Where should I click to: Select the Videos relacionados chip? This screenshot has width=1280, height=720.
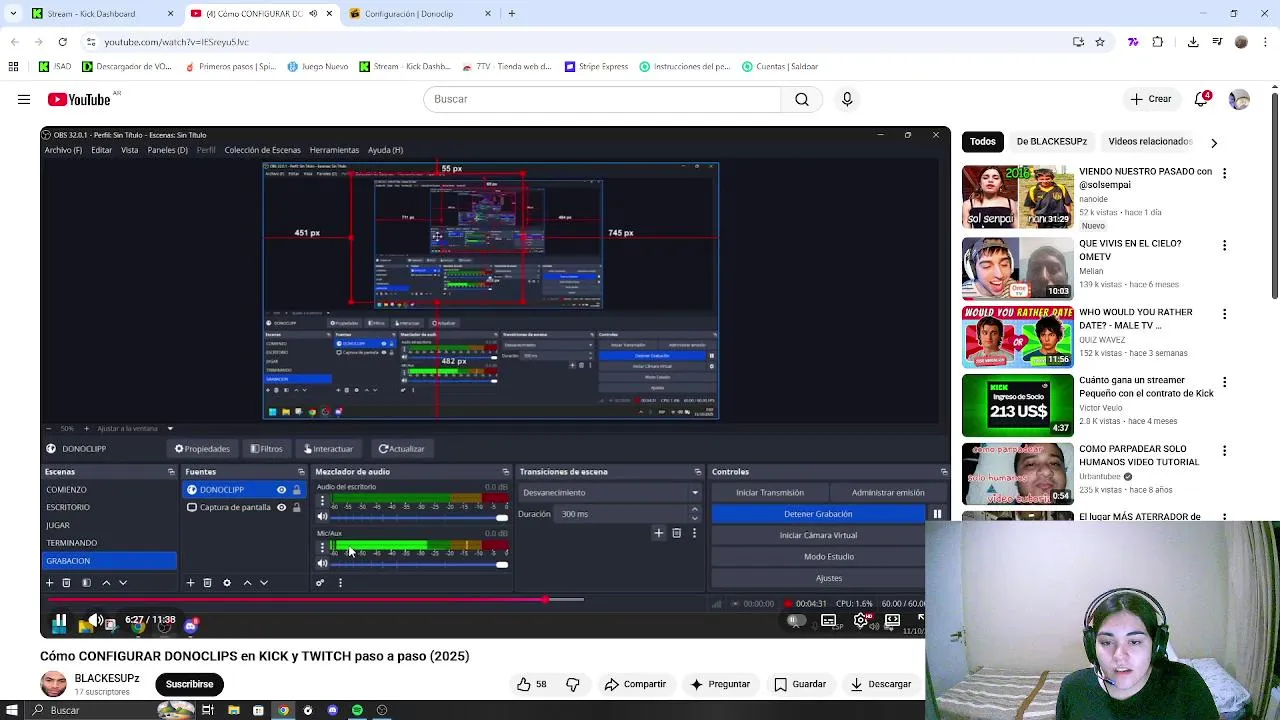pyautogui.click(x=1150, y=142)
